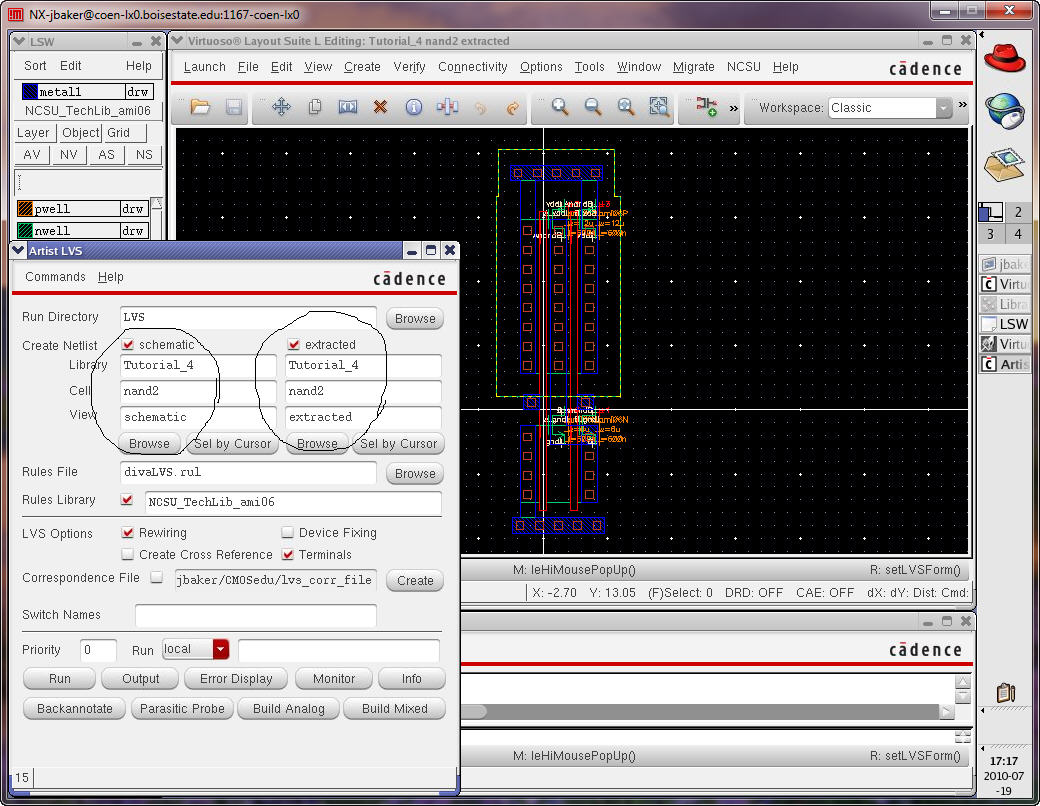Open the Run local mode dropdown
This screenshot has width=1040, height=806.
[x=220, y=649]
